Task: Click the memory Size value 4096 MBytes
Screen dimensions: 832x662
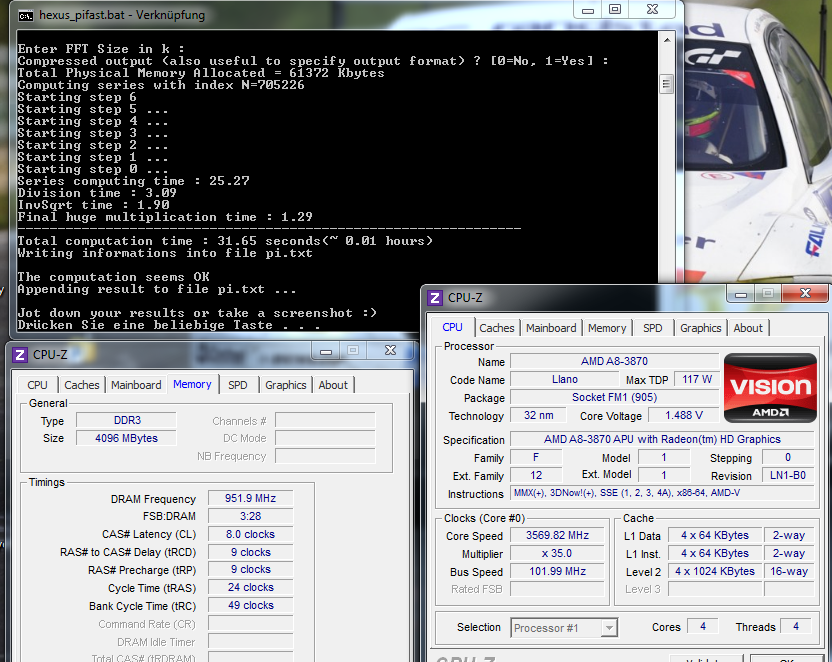Action: pos(127,438)
